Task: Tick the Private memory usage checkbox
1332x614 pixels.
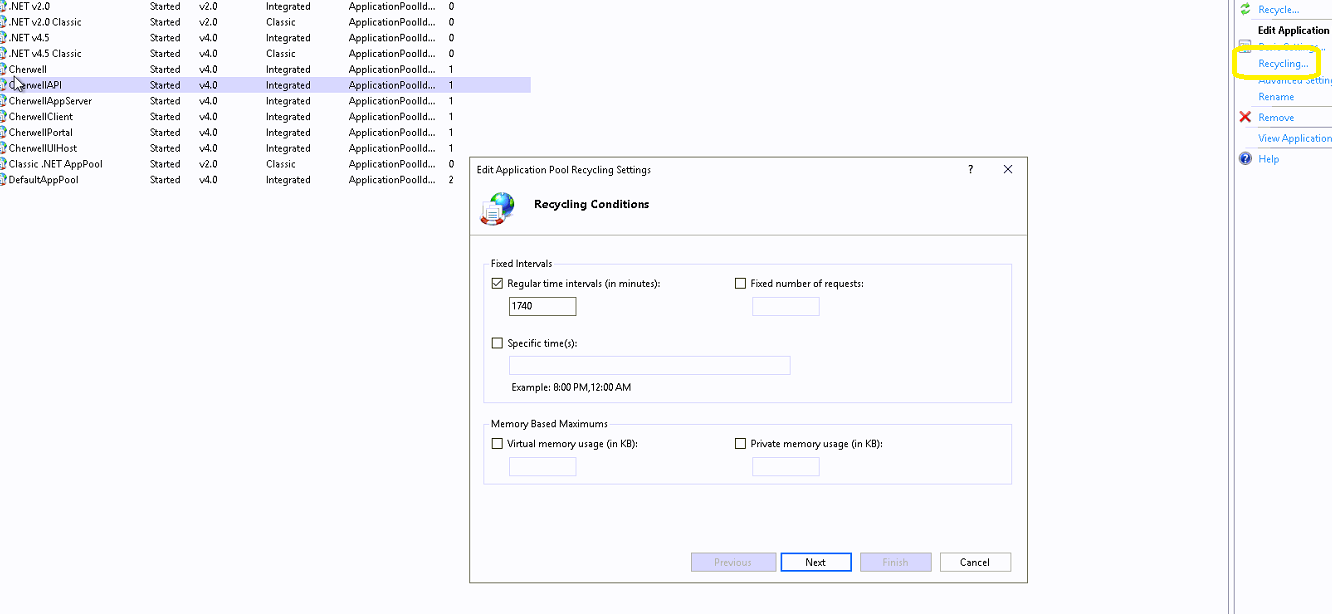Action: [x=741, y=444]
